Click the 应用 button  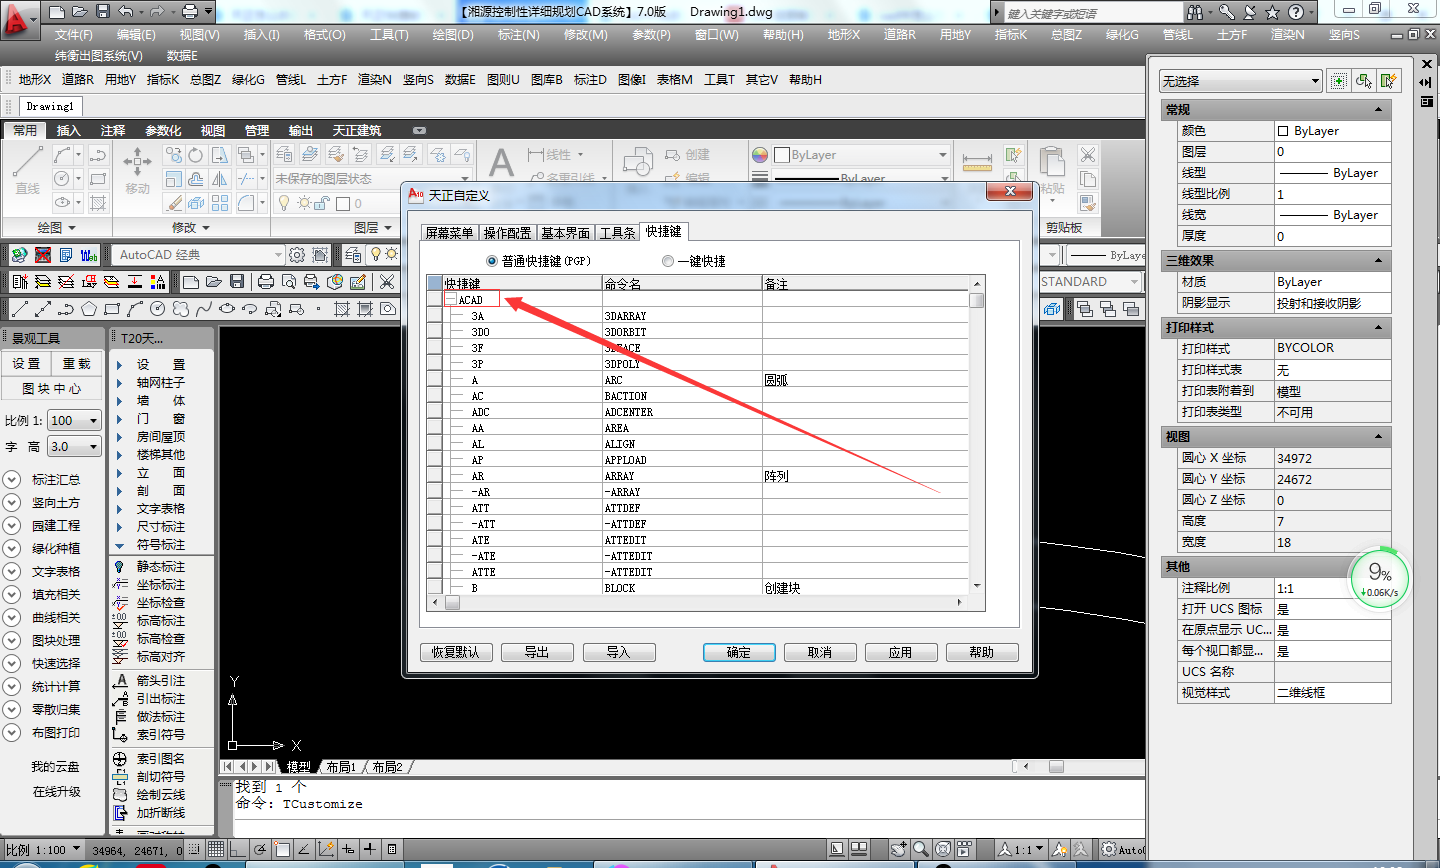pos(901,652)
